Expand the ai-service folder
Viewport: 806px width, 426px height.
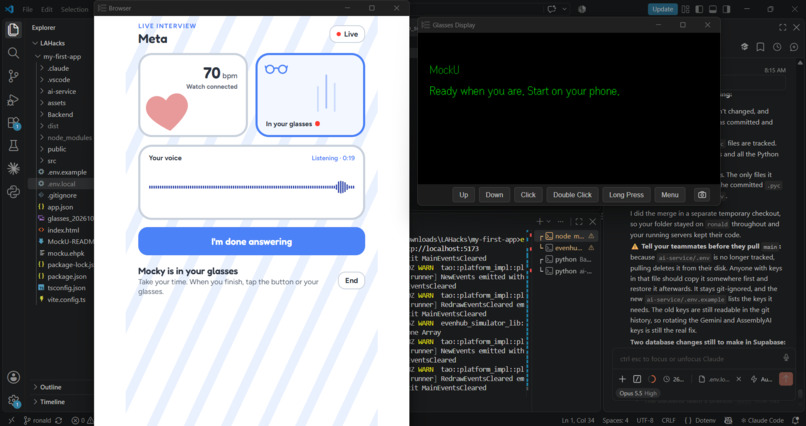[x=61, y=91]
